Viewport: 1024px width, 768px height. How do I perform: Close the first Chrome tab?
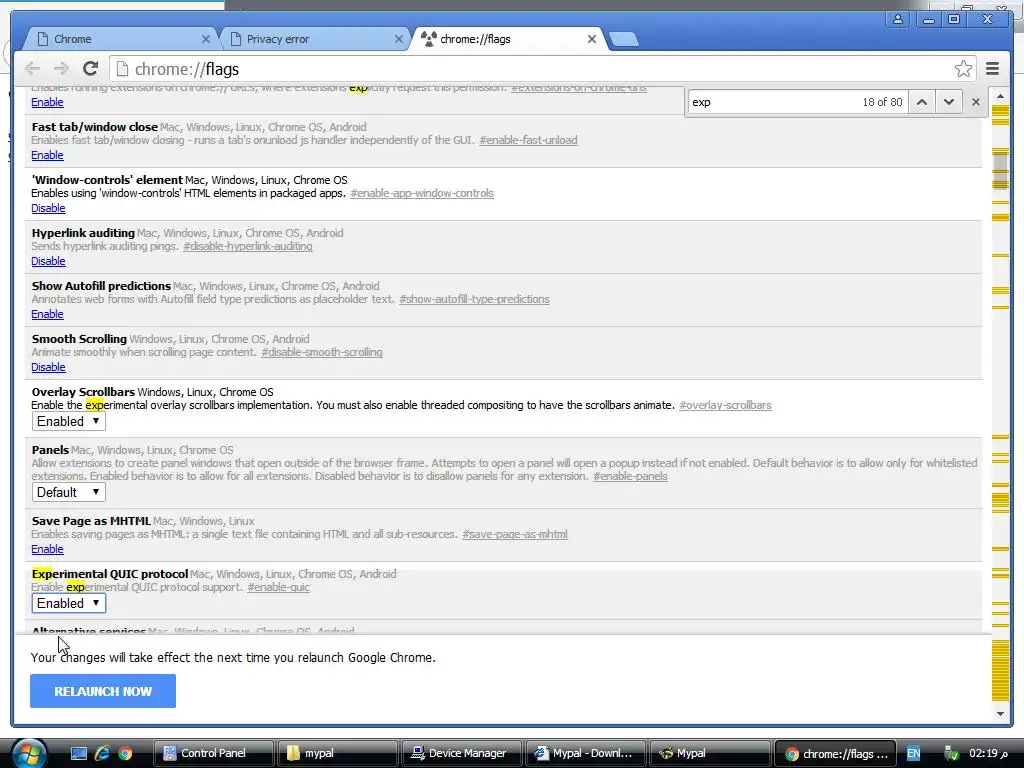[205, 39]
